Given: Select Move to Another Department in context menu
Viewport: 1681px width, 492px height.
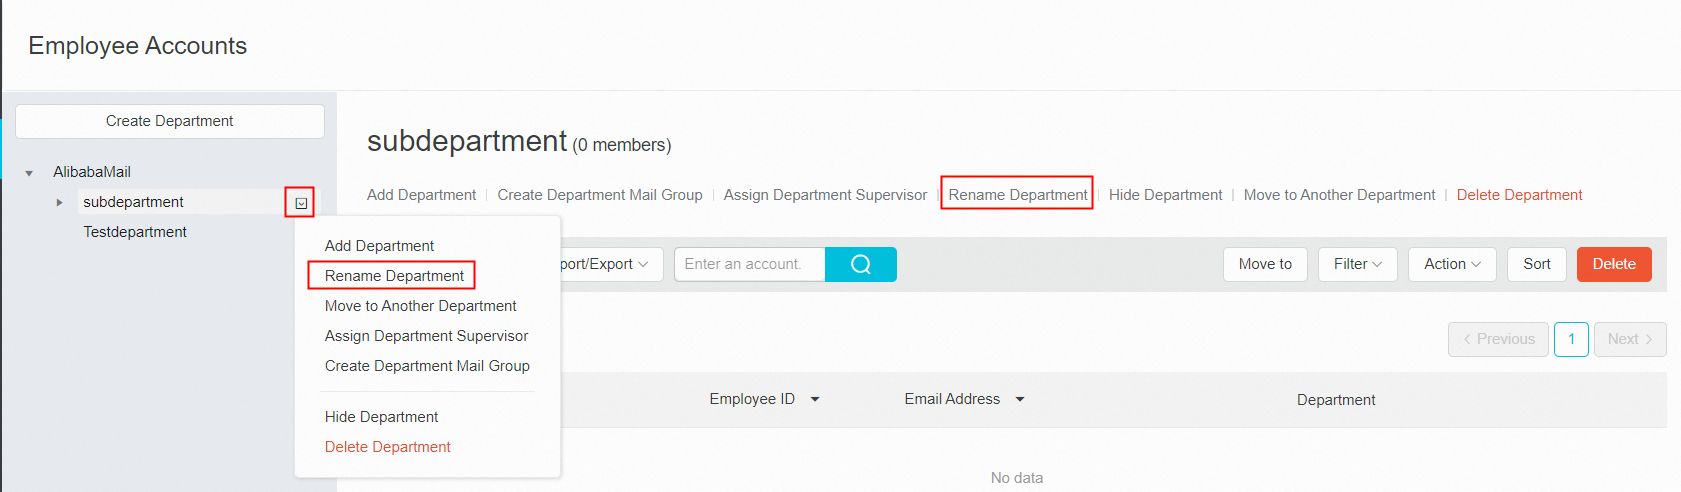Looking at the screenshot, I should tap(420, 306).
